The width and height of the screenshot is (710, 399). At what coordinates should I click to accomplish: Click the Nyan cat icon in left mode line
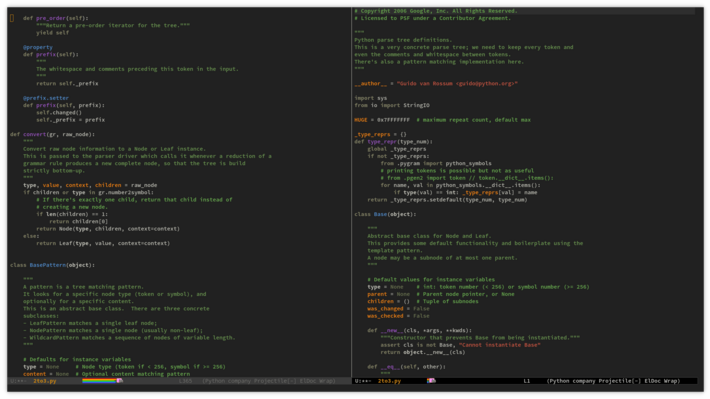(x=120, y=381)
